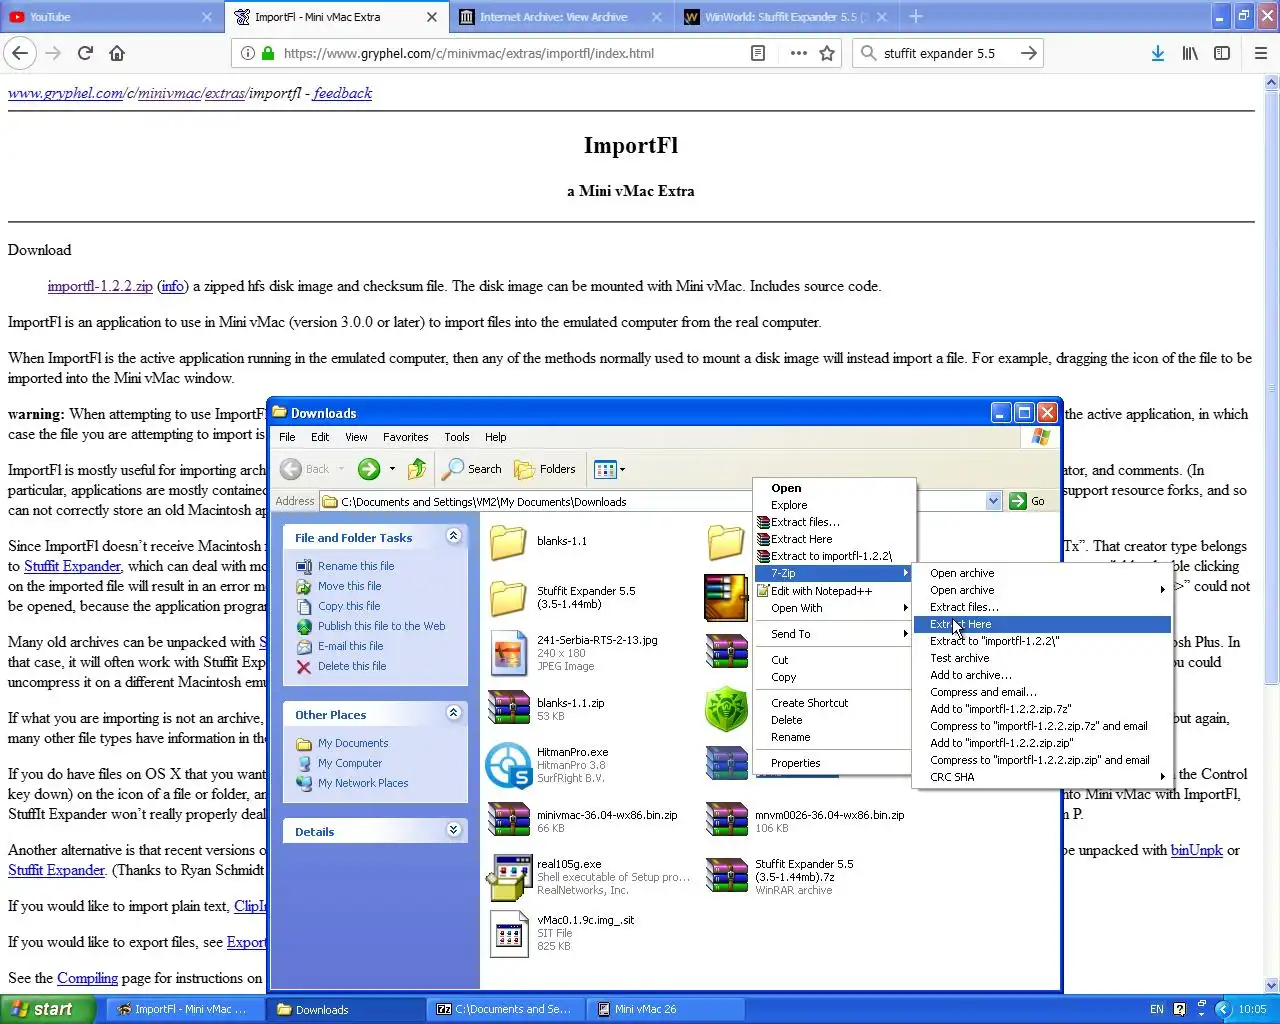Click the Go button in Explorer
Image resolution: width=1280 pixels, height=1024 pixels.
(x=1028, y=501)
